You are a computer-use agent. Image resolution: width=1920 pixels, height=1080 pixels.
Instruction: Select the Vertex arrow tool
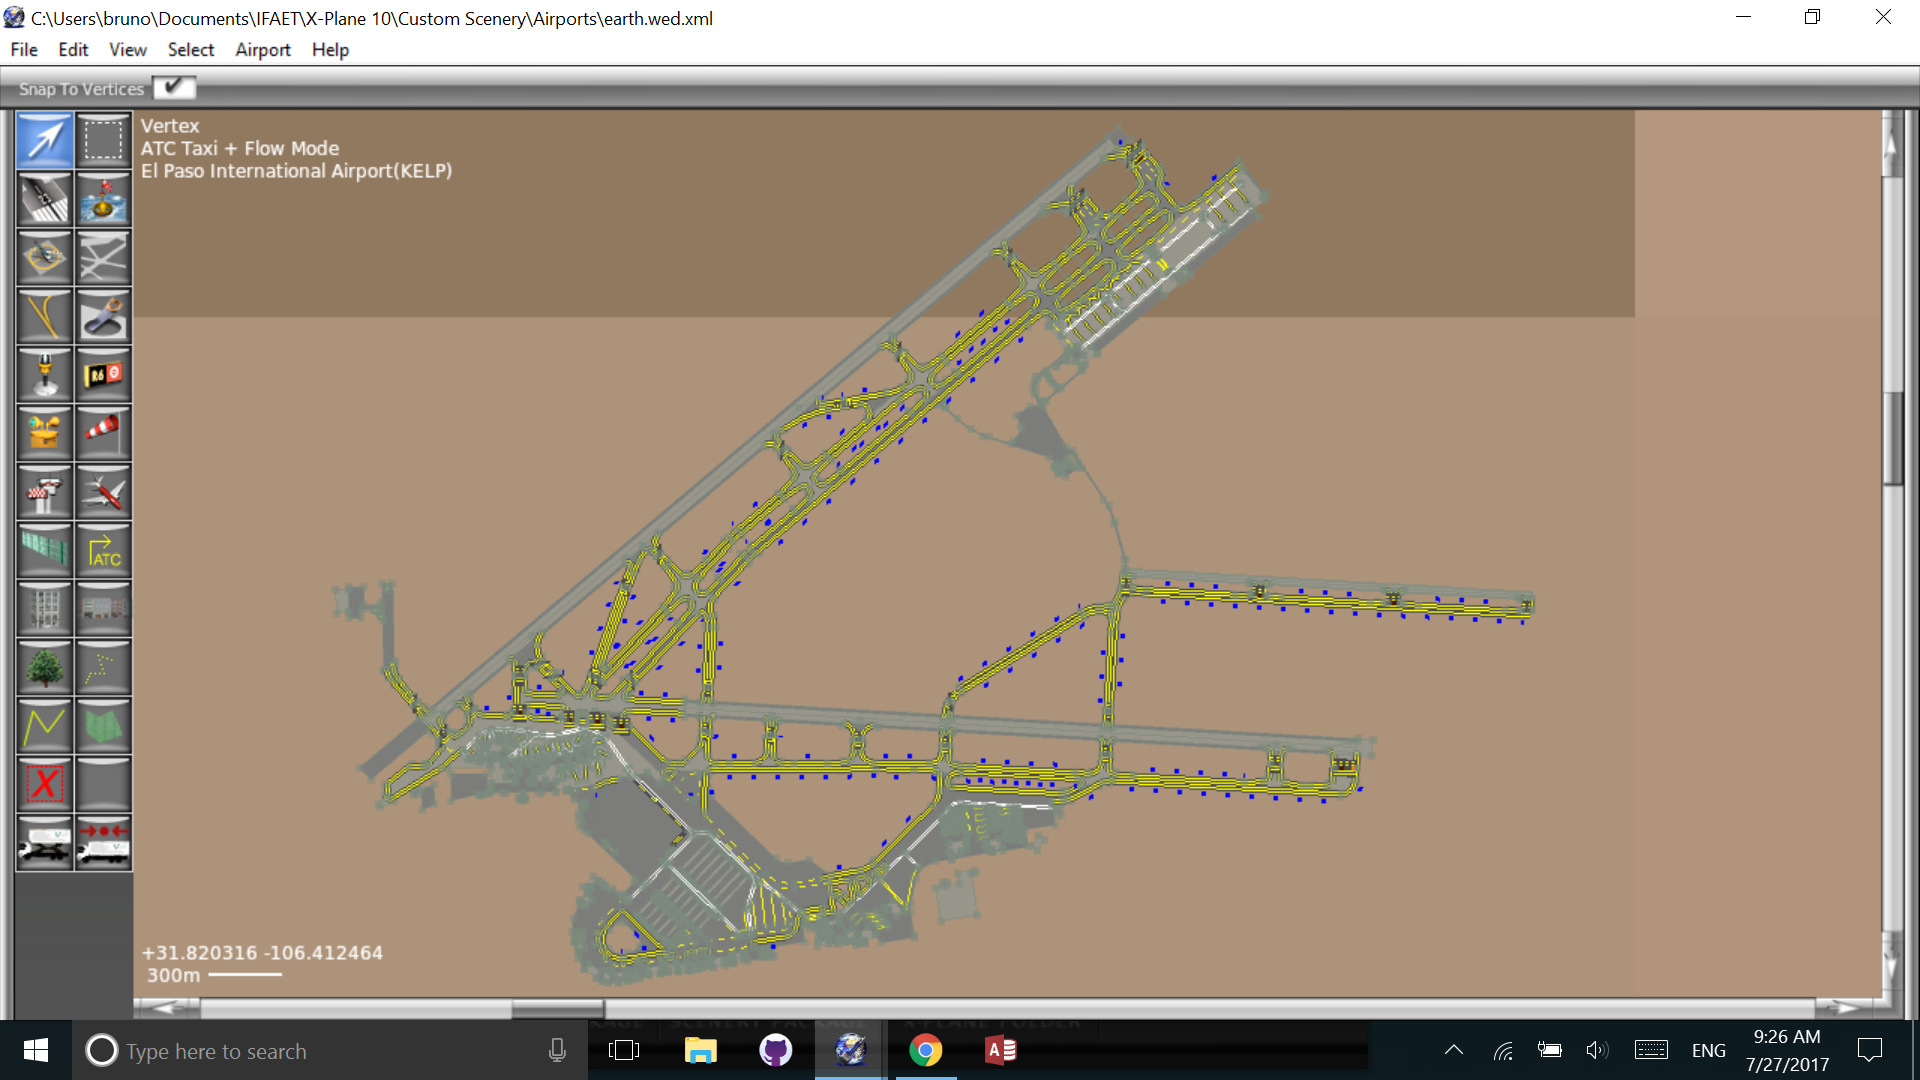point(45,140)
